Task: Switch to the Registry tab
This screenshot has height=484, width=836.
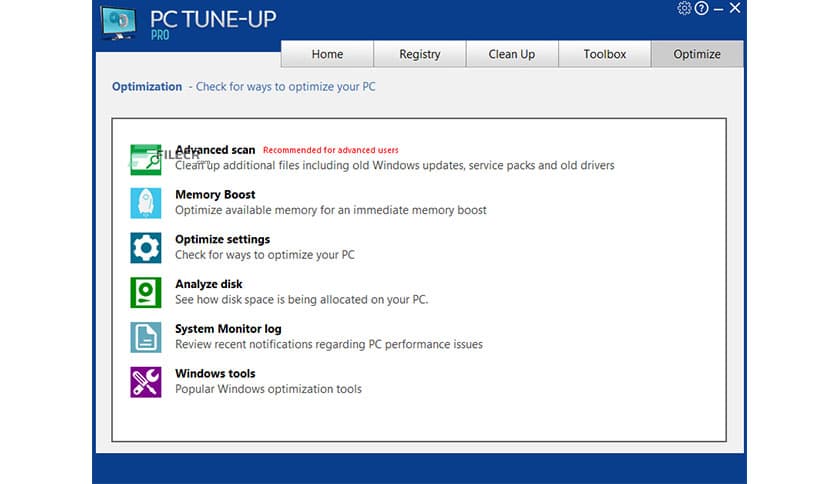Action: [x=420, y=54]
